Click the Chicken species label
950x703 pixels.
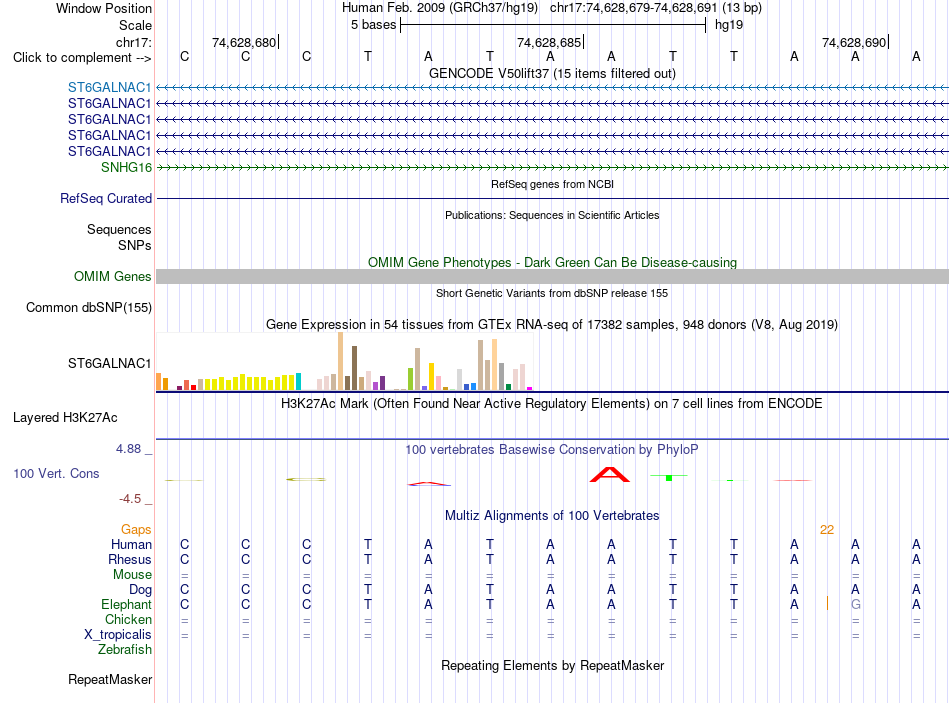(x=128, y=619)
